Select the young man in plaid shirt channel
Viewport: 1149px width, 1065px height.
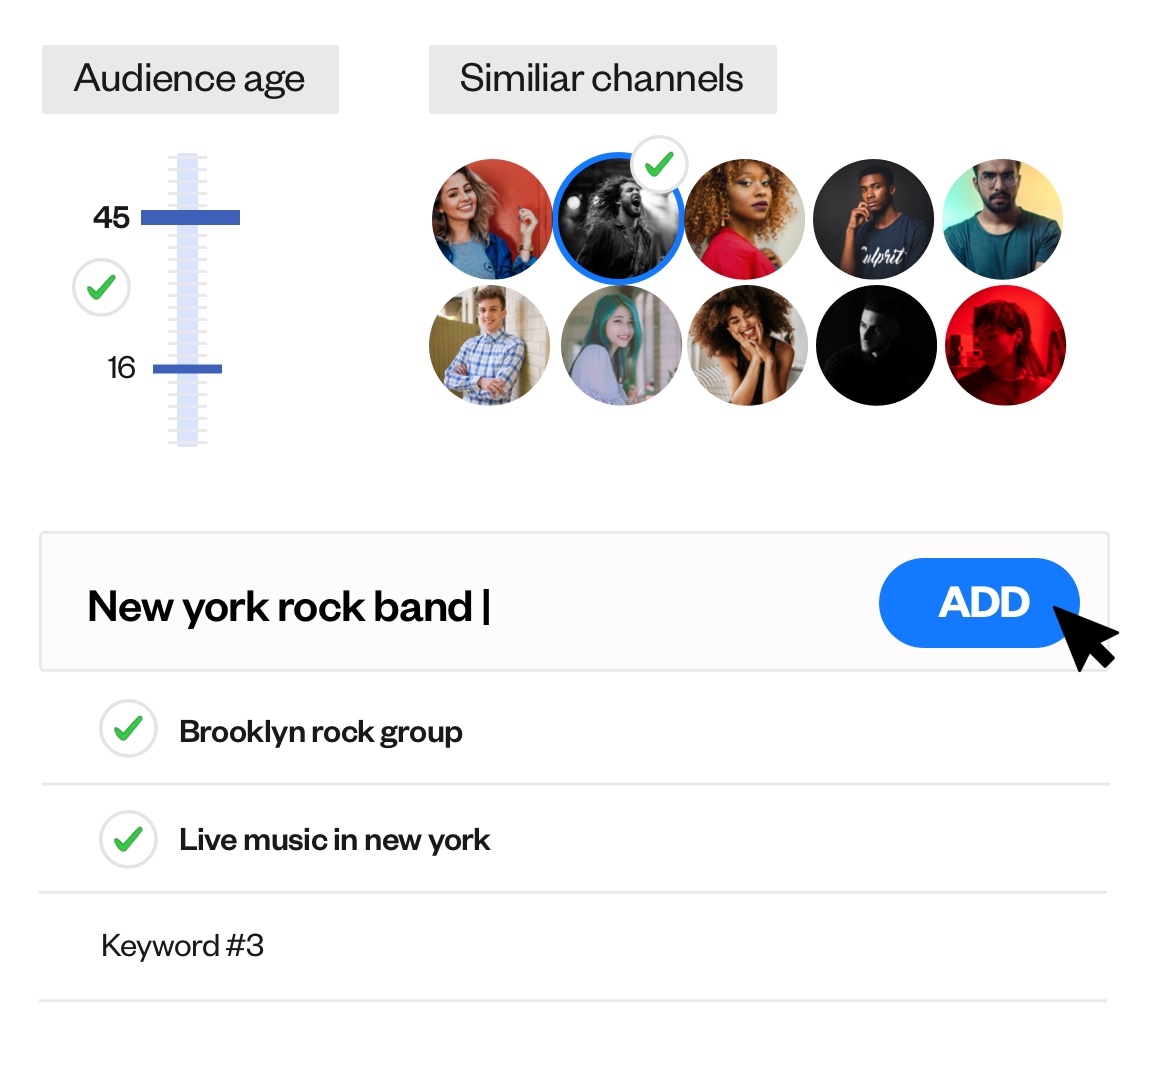(489, 345)
